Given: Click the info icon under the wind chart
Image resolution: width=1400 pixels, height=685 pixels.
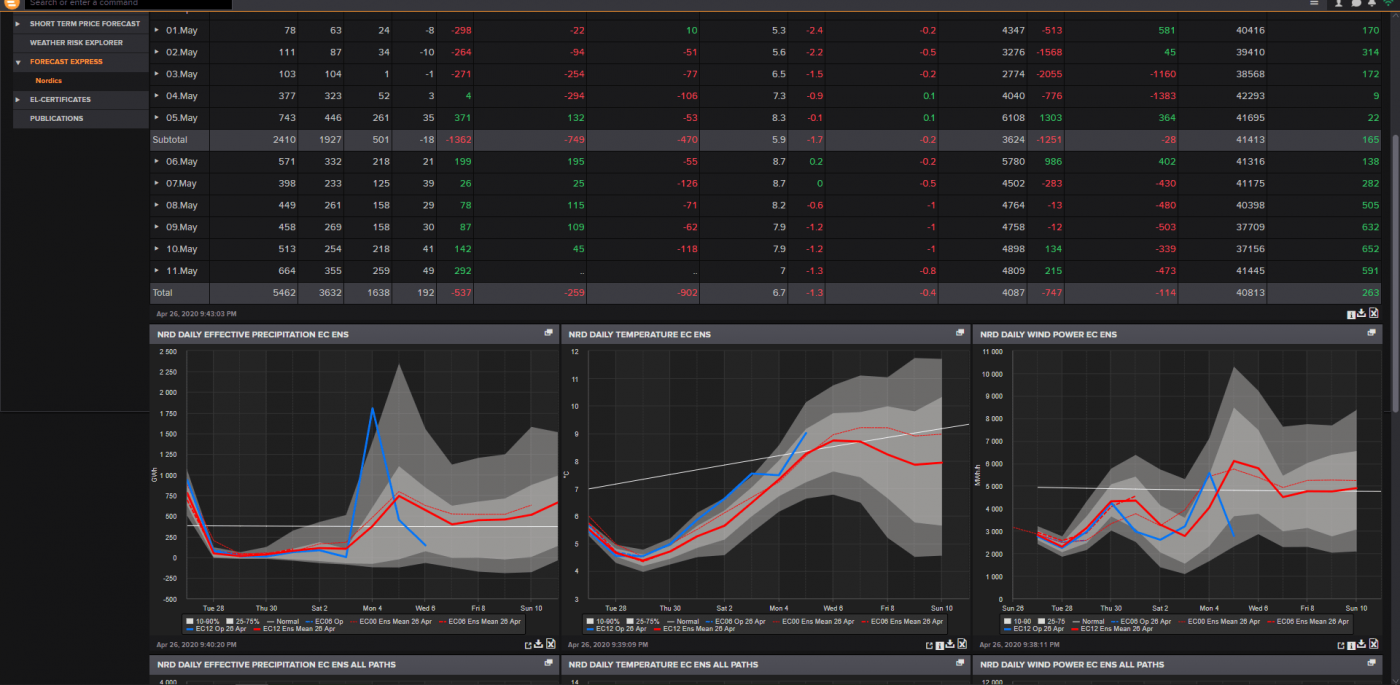Looking at the screenshot, I should pos(1351,644).
